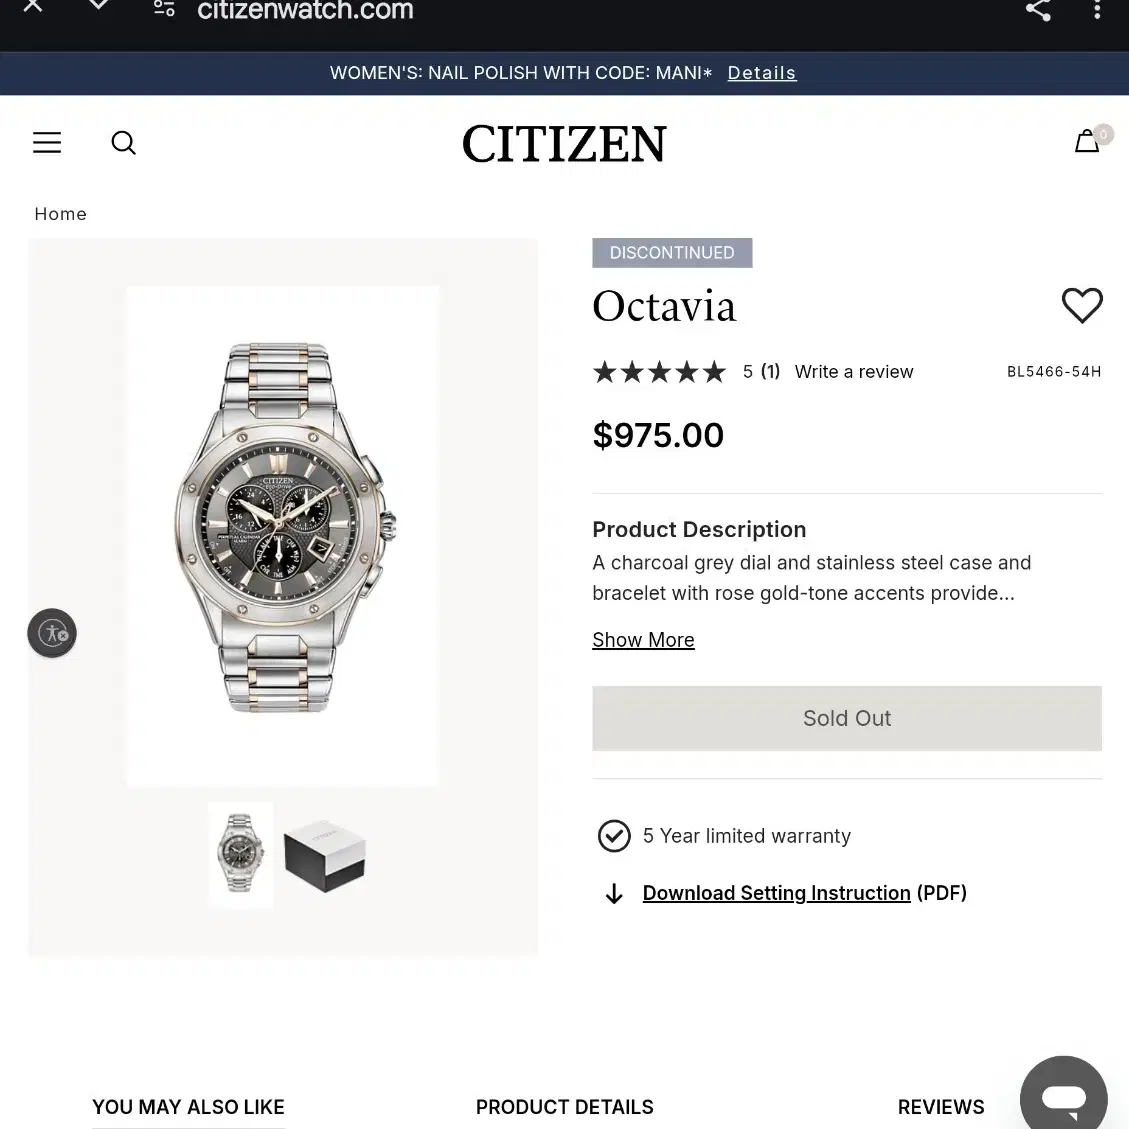Expand the browser tab dropdown chevron
The width and height of the screenshot is (1129, 1129).
99,6
